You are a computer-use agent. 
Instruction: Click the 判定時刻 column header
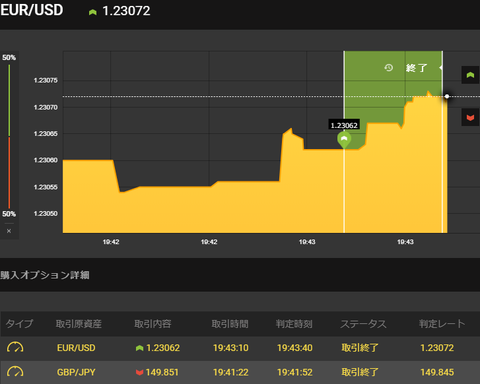(x=294, y=323)
